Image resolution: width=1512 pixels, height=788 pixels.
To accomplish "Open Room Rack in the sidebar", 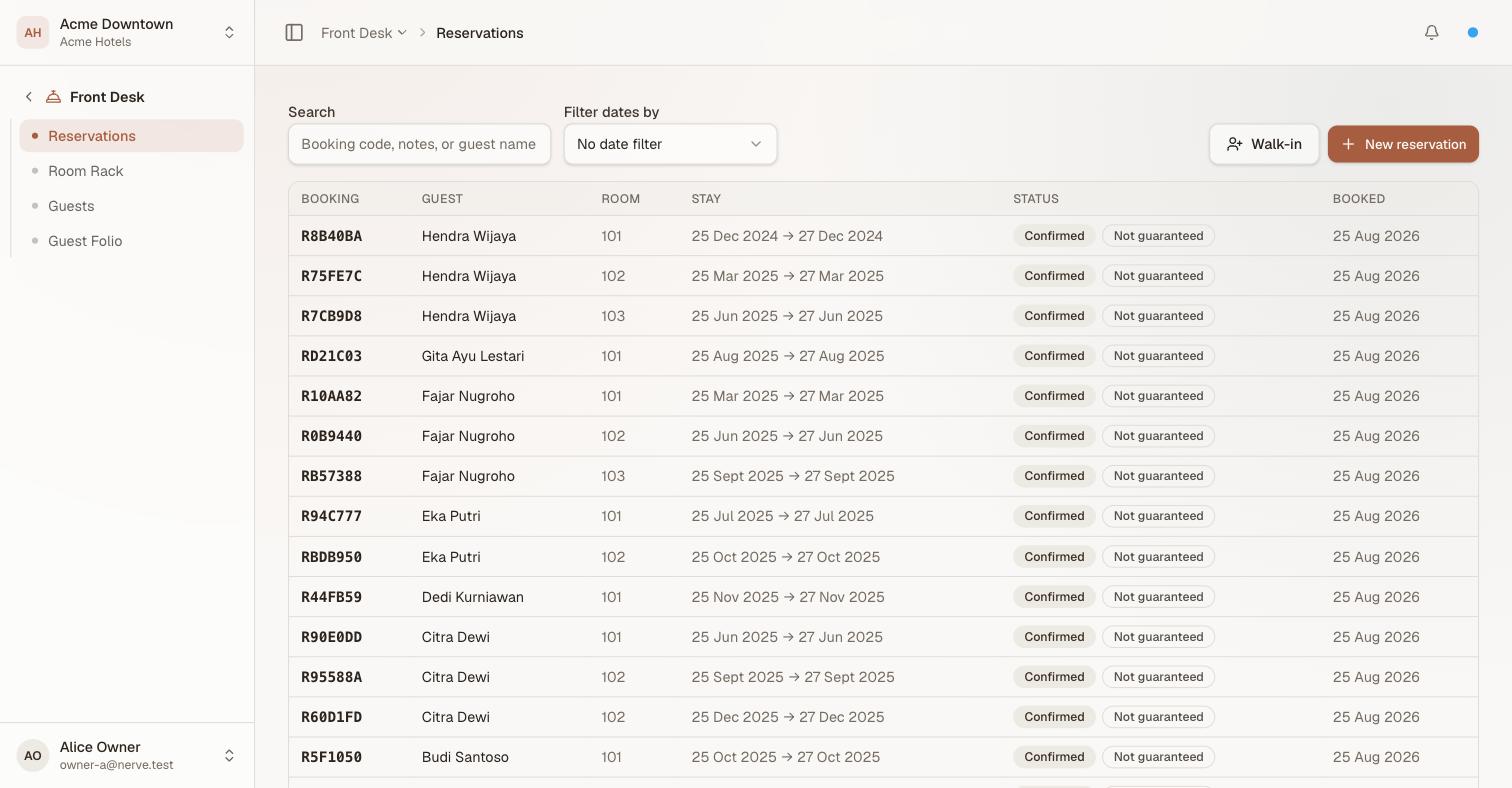I will 131,171.
